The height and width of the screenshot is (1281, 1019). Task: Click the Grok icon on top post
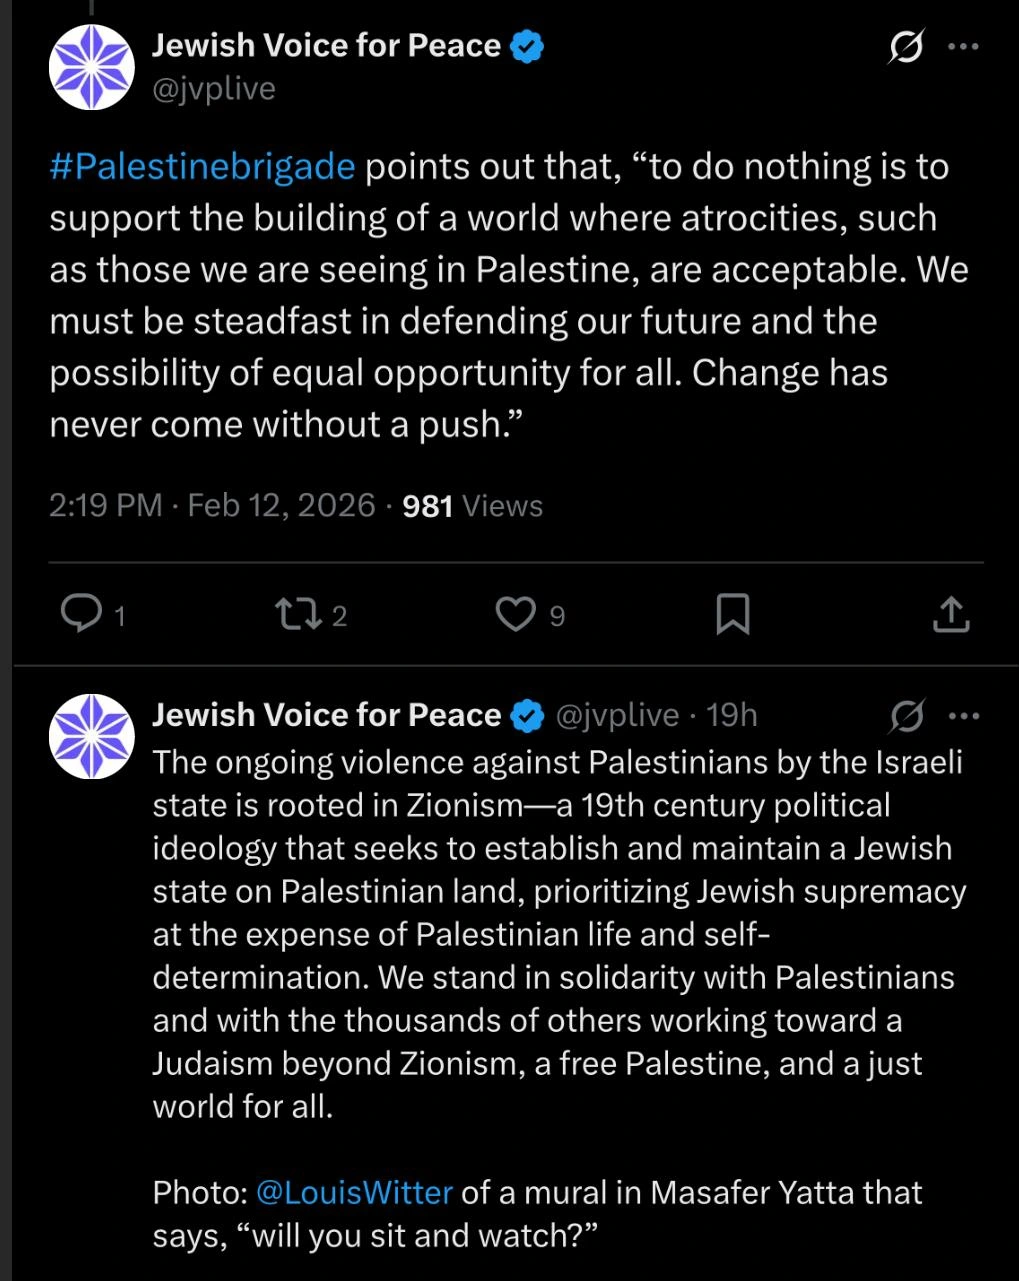[x=906, y=47]
